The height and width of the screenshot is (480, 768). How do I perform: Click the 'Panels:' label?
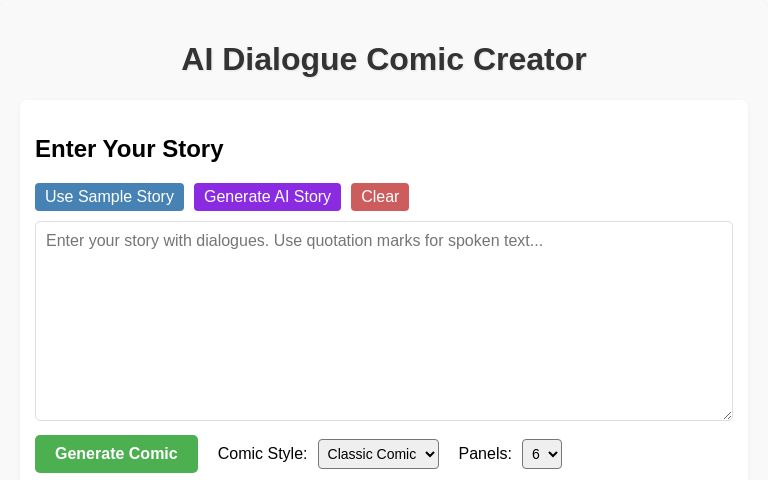tap(485, 454)
